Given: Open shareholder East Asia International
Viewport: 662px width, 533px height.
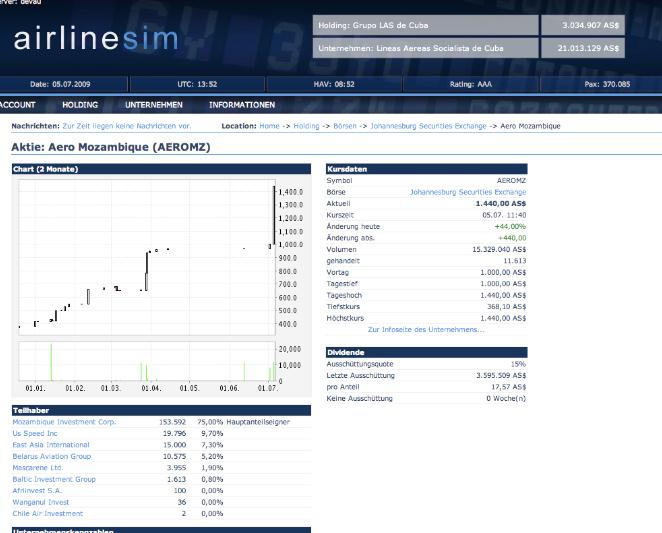Looking at the screenshot, I should [x=51, y=445].
